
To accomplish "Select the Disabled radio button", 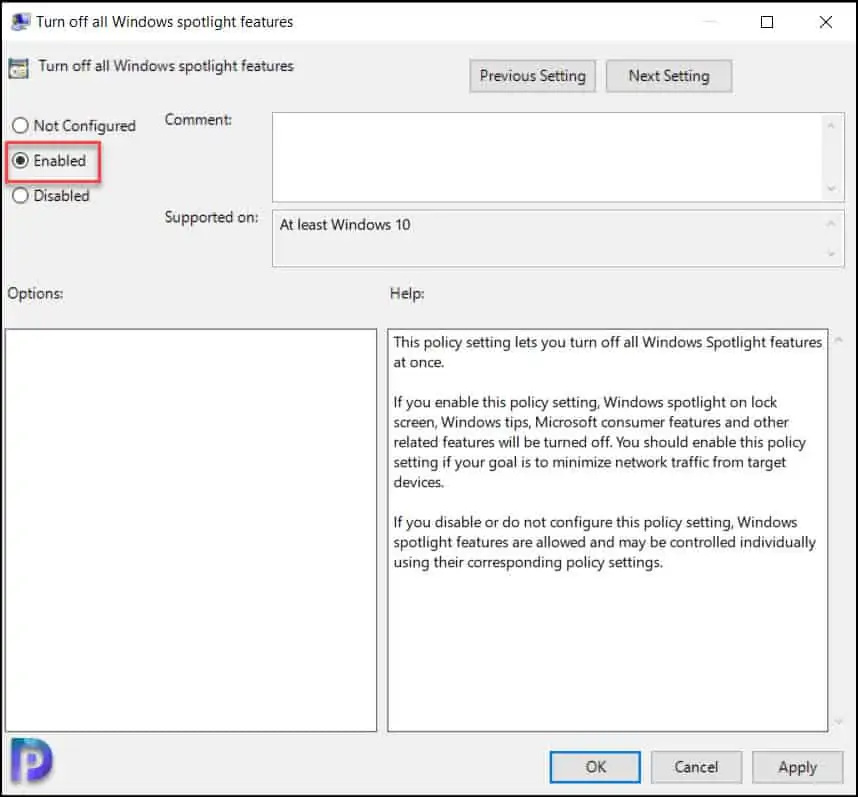I will [x=20, y=195].
